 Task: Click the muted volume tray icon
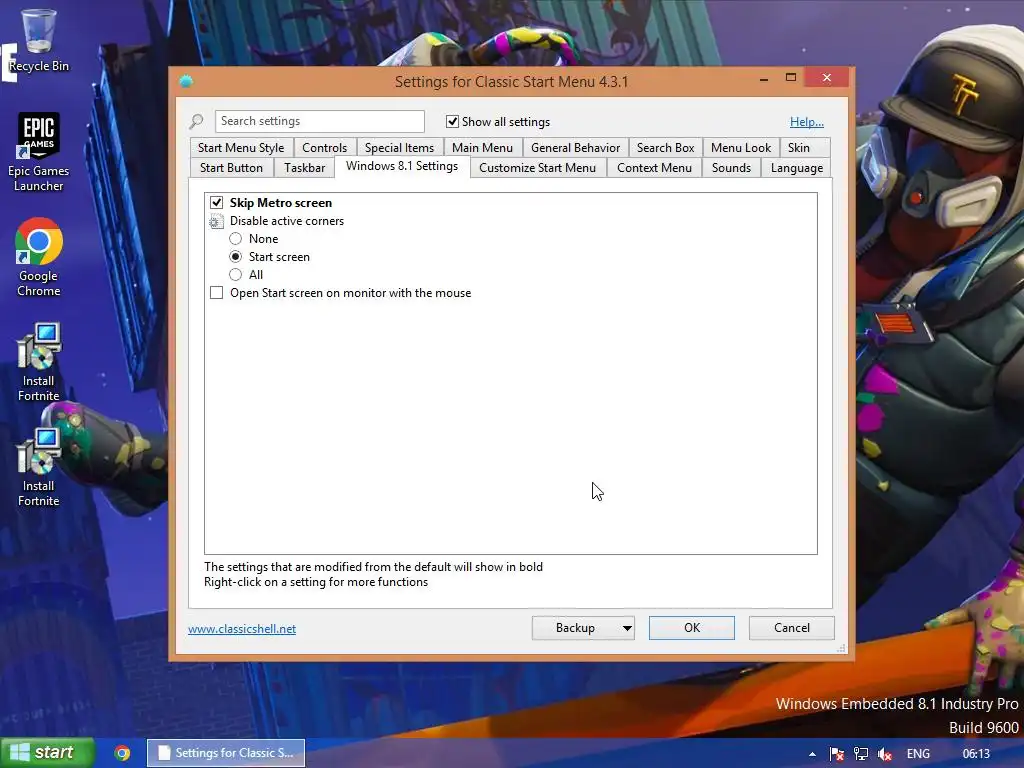pos(885,754)
